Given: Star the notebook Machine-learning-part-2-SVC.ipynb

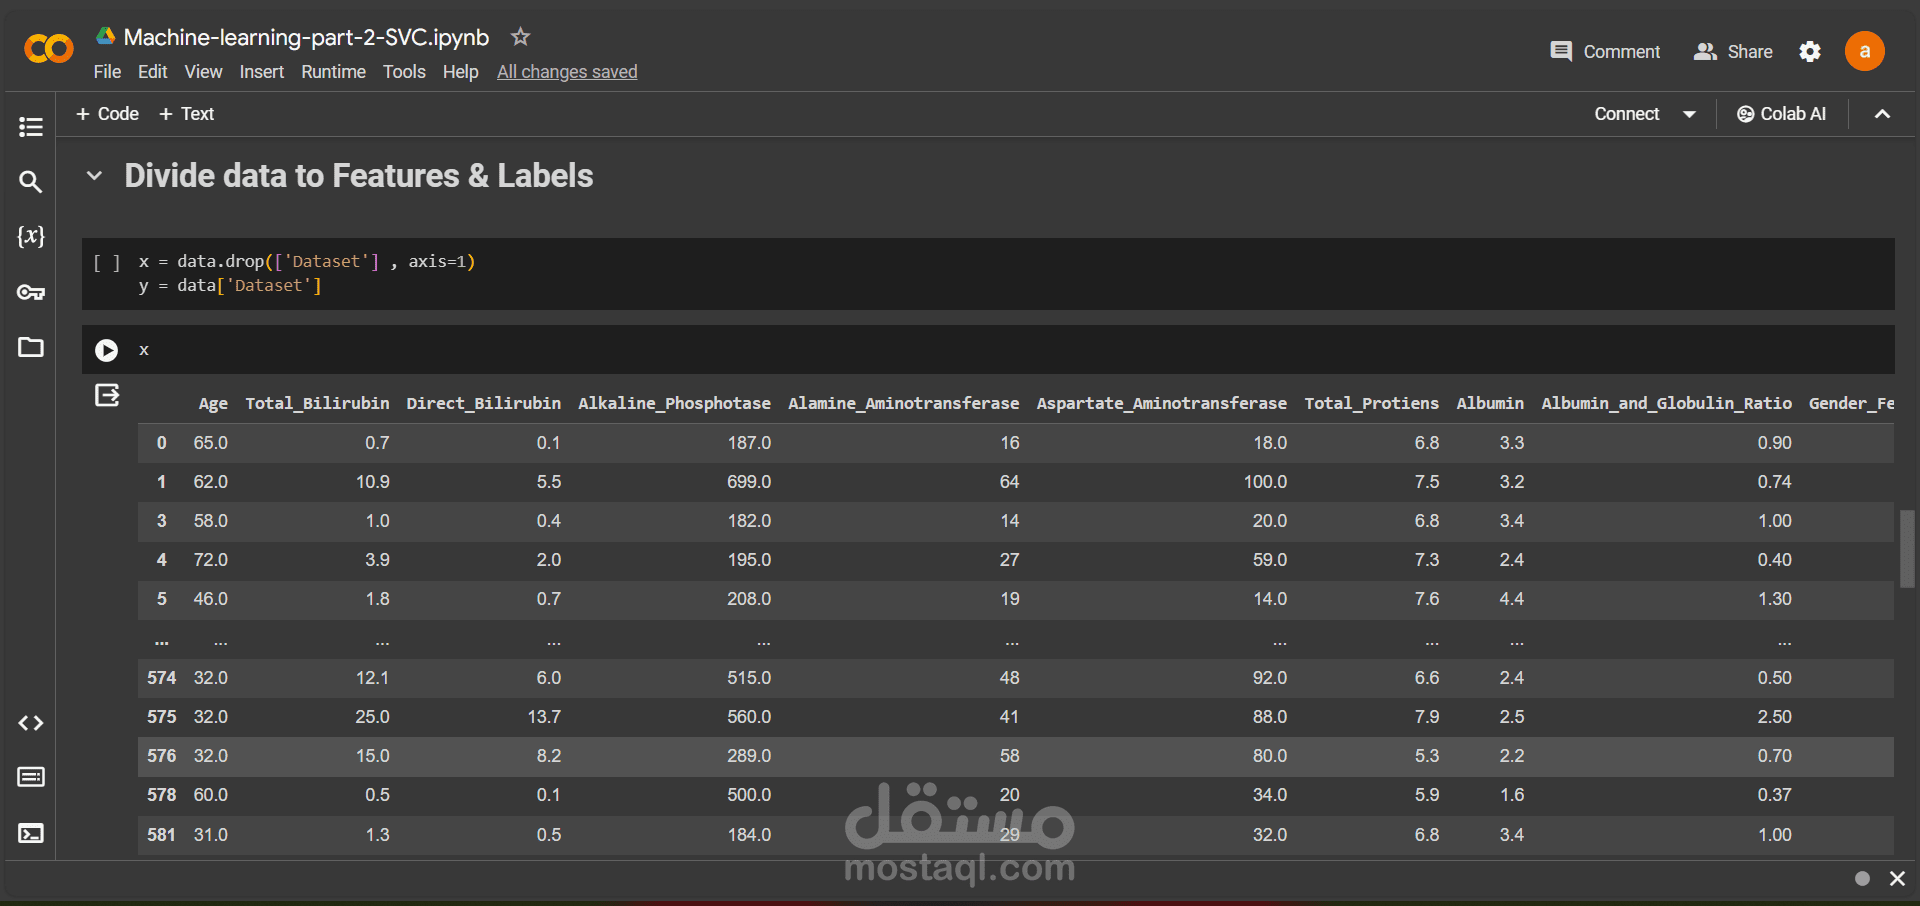Looking at the screenshot, I should pos(520,37).
